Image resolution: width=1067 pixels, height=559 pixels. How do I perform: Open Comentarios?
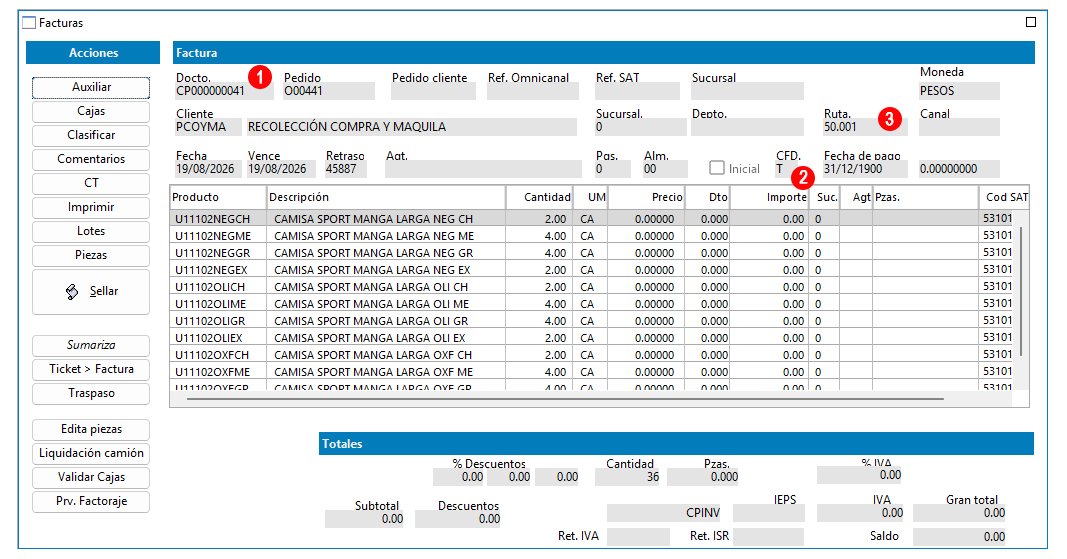(x=91, y=159)
